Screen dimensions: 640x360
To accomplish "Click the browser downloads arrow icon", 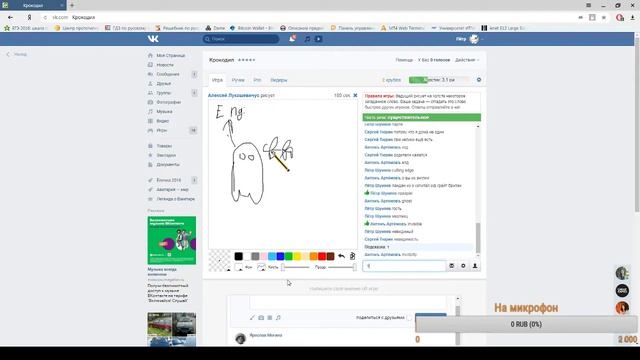I will pyautogui.click(x=633, y=18).
